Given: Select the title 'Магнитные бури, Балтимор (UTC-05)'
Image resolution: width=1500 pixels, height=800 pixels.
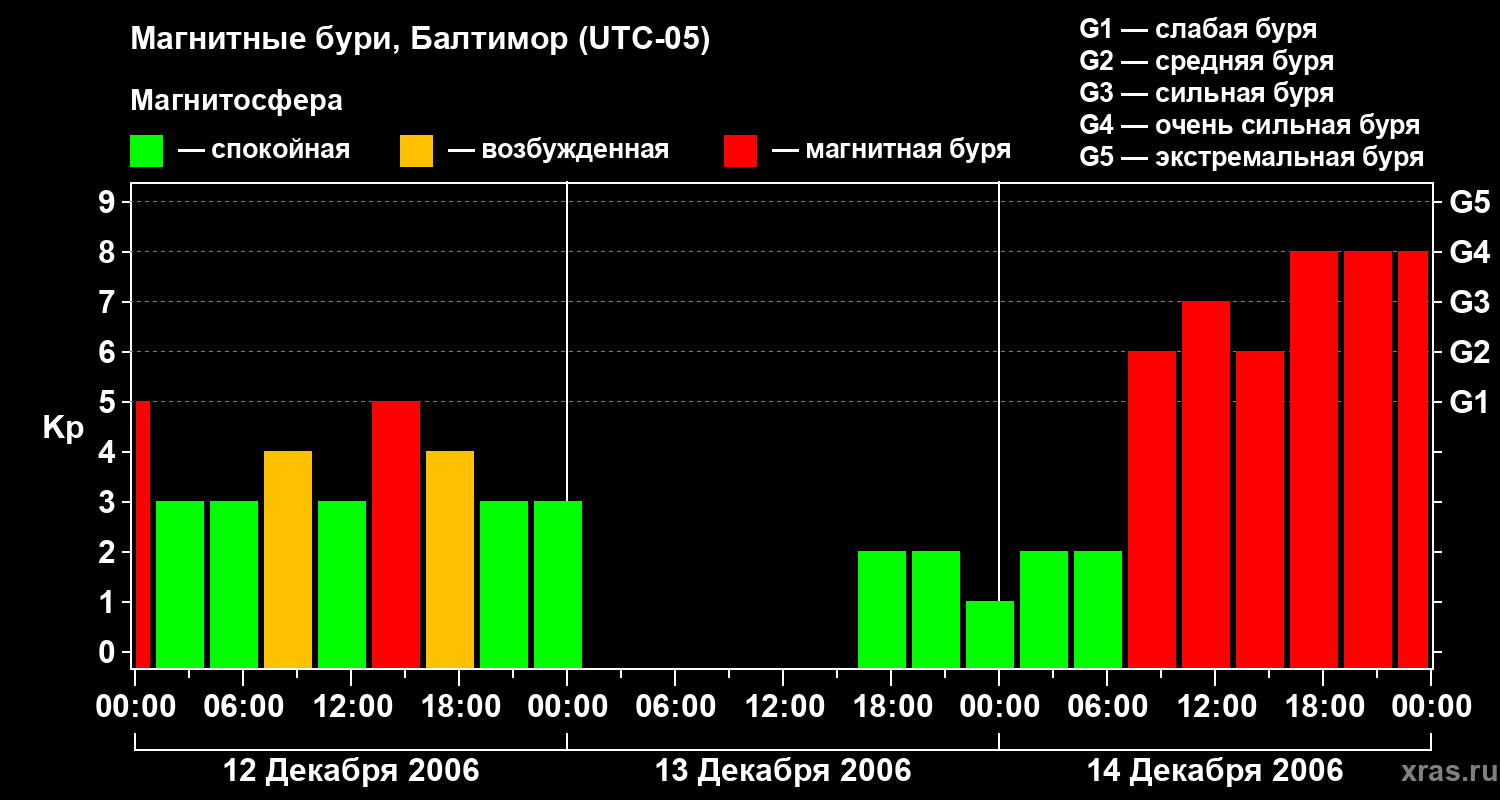Looking at the screenshot, I should coord(420,41).
